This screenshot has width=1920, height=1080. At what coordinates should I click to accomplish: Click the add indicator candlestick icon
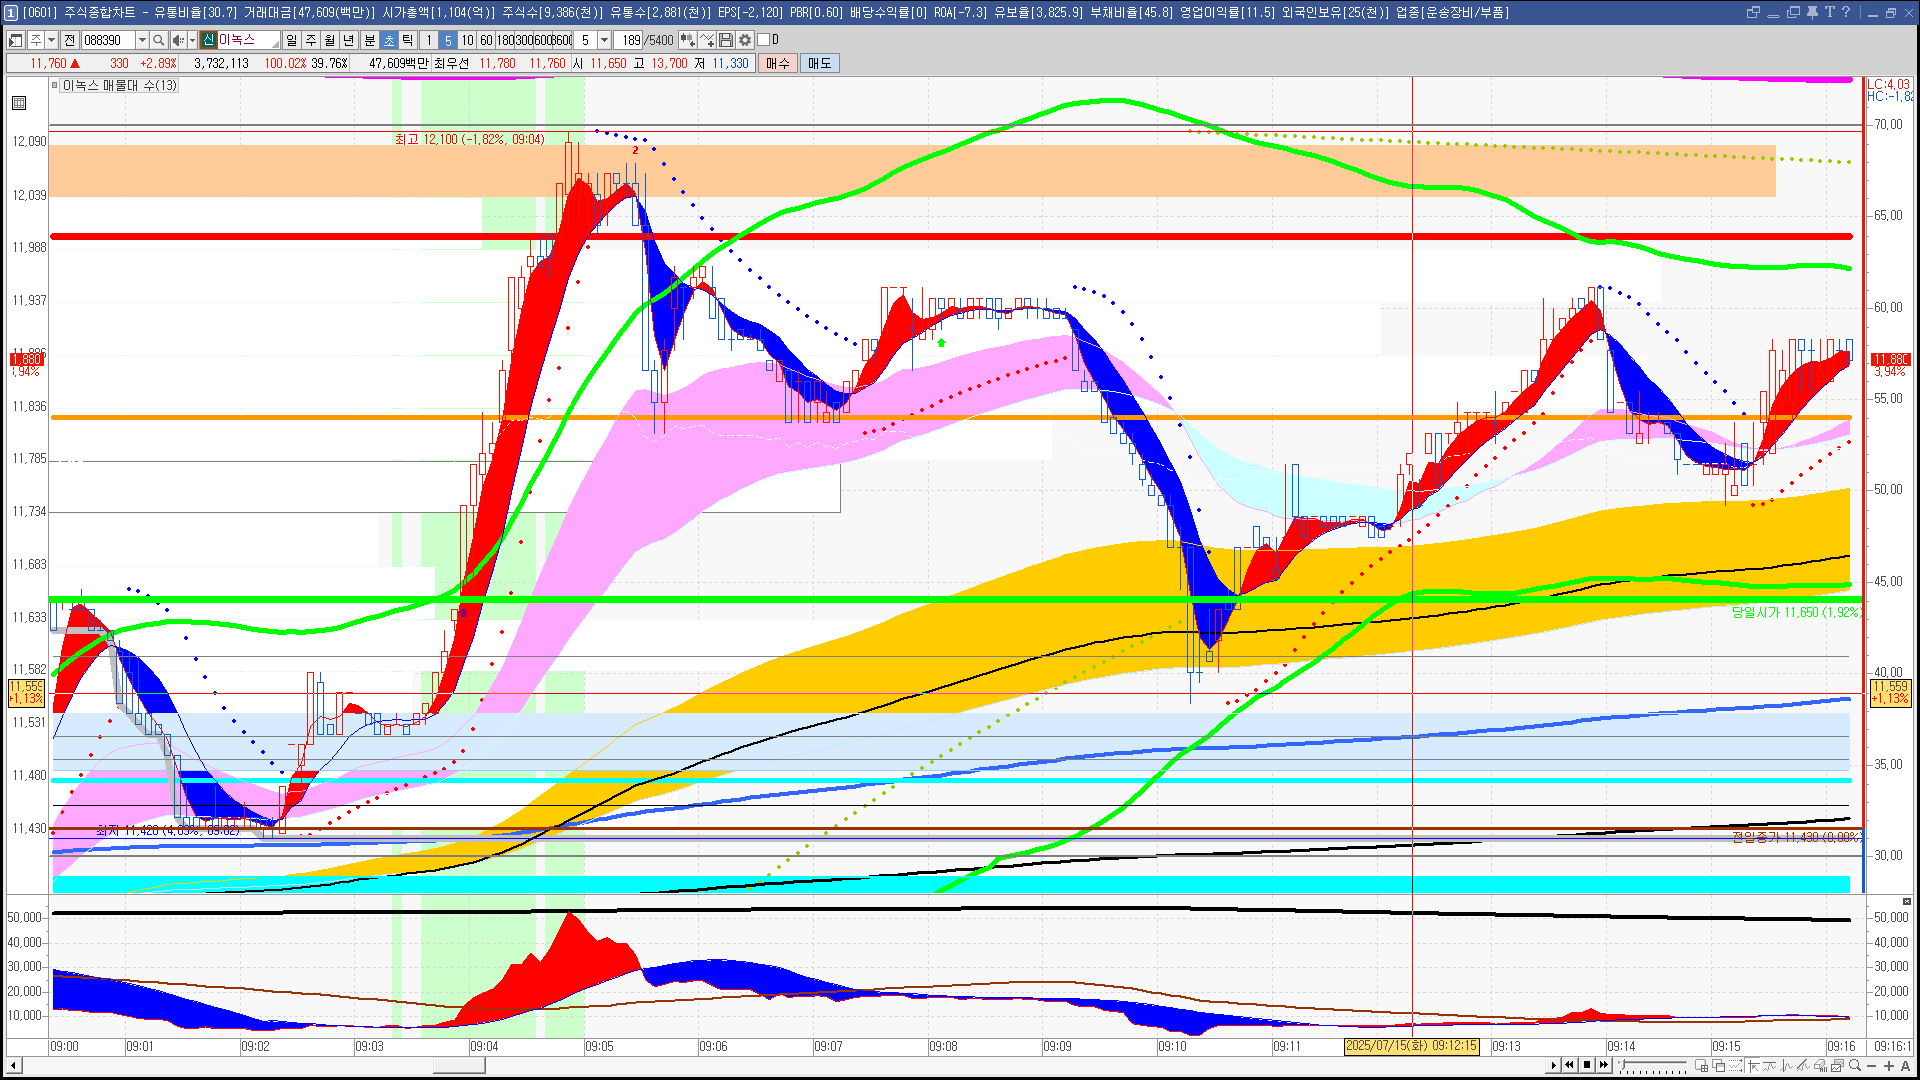pos(687,40)
